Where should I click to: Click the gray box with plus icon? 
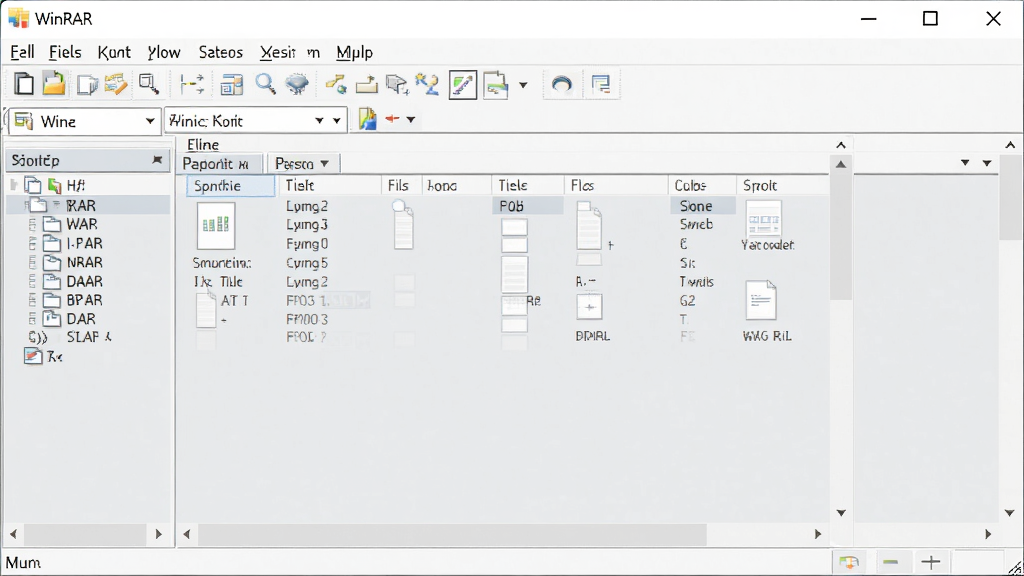click(x=396, y=85)
